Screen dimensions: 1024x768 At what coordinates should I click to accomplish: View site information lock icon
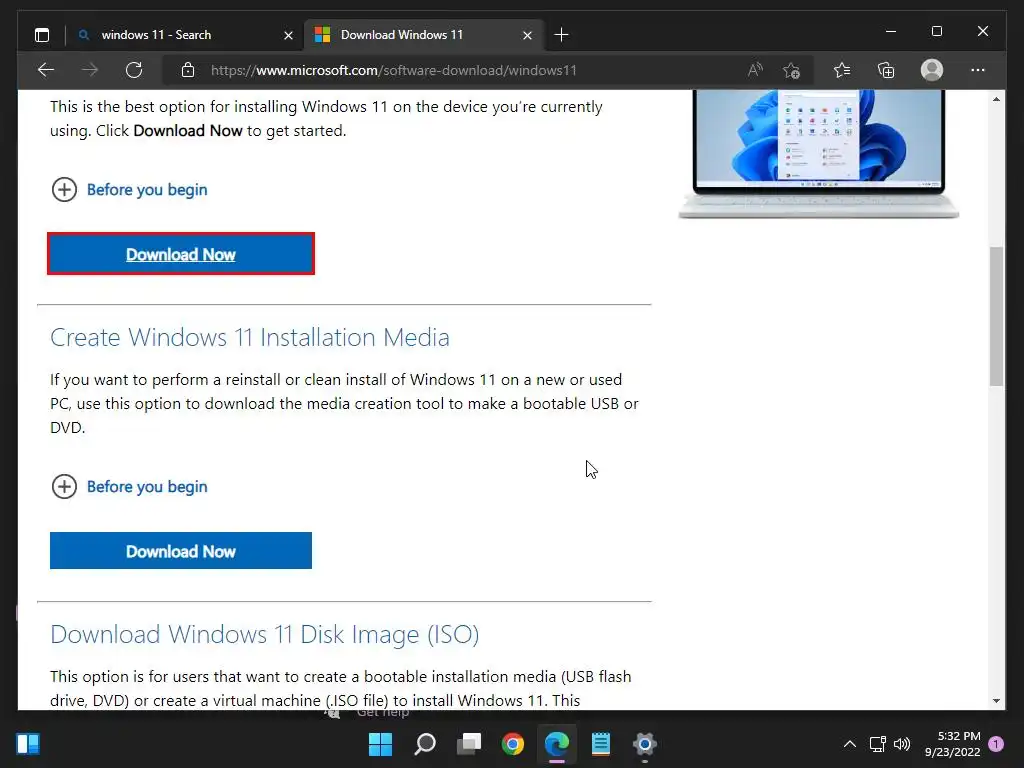(187, 70)
